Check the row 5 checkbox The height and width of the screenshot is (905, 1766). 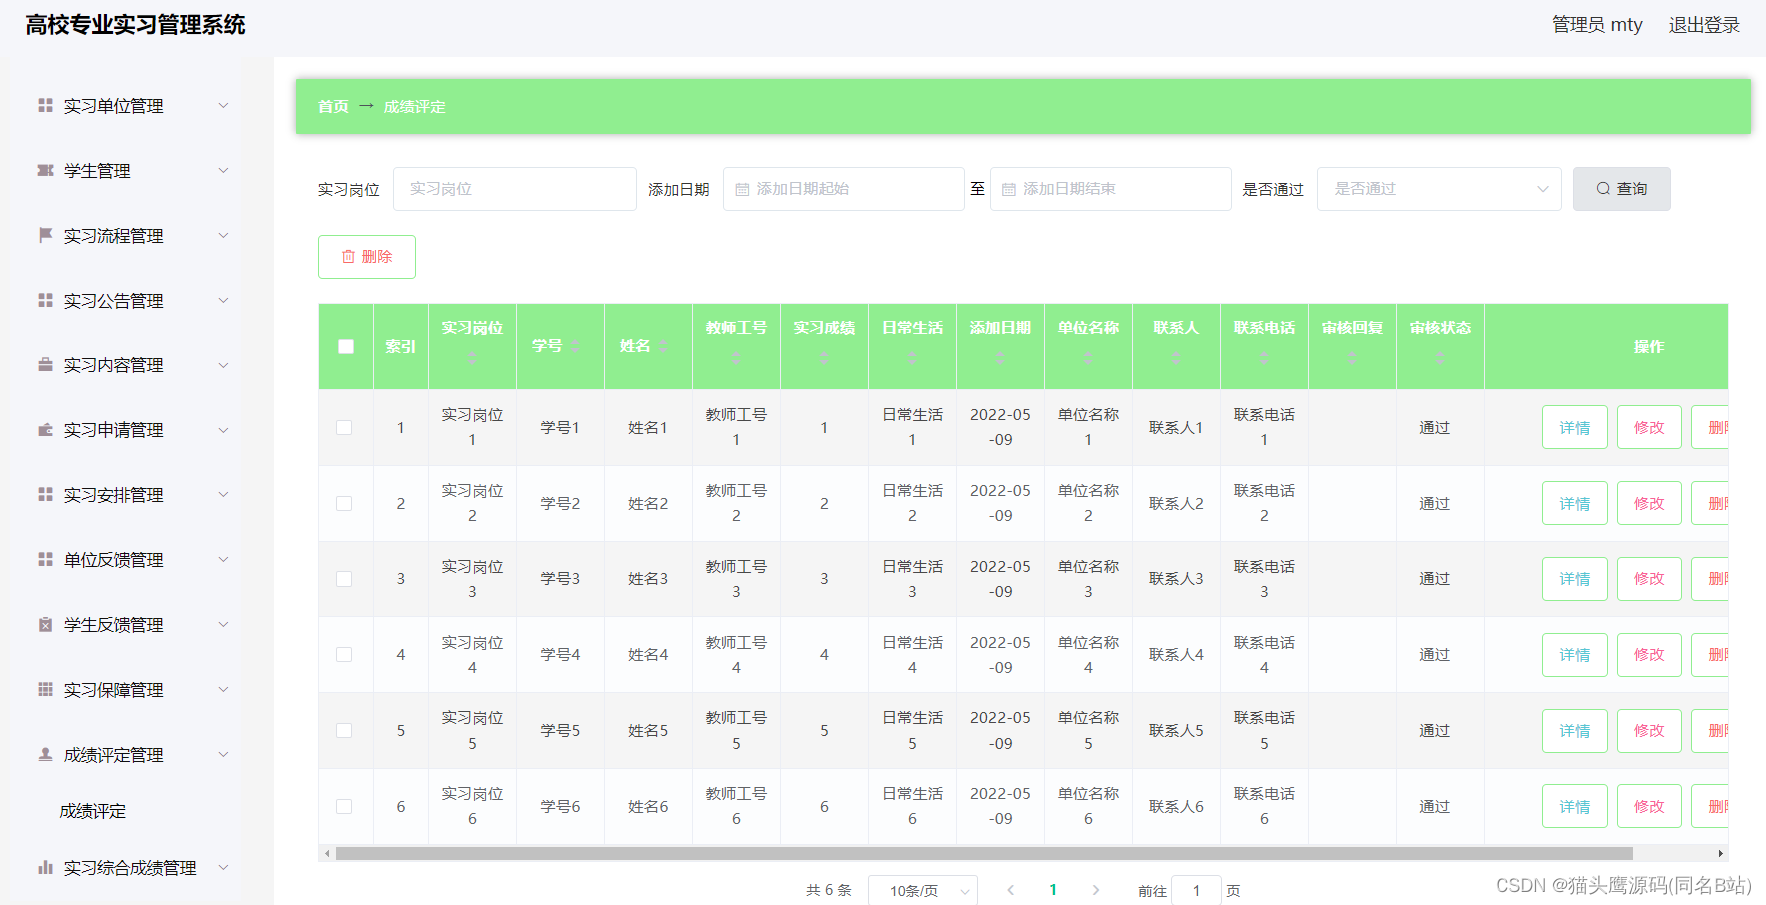[344, 730]
